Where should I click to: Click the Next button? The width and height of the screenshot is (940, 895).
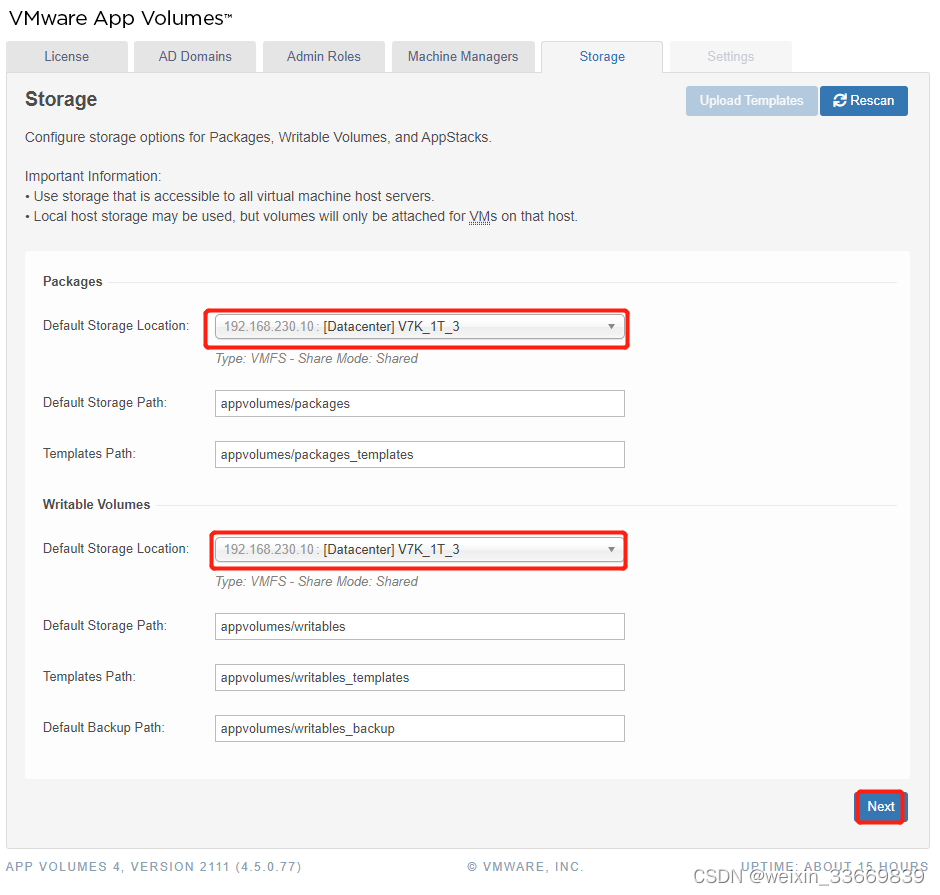tap(880, 807)
